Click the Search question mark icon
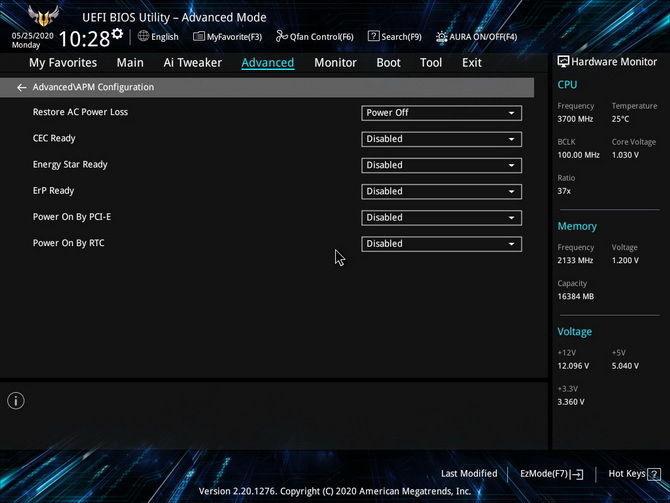The height and width of the screenshot is (503, 670). pos(373,36)
